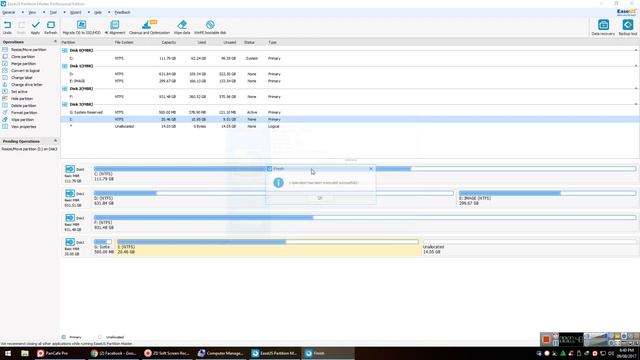Open the Feedback menu

(122, 12)
